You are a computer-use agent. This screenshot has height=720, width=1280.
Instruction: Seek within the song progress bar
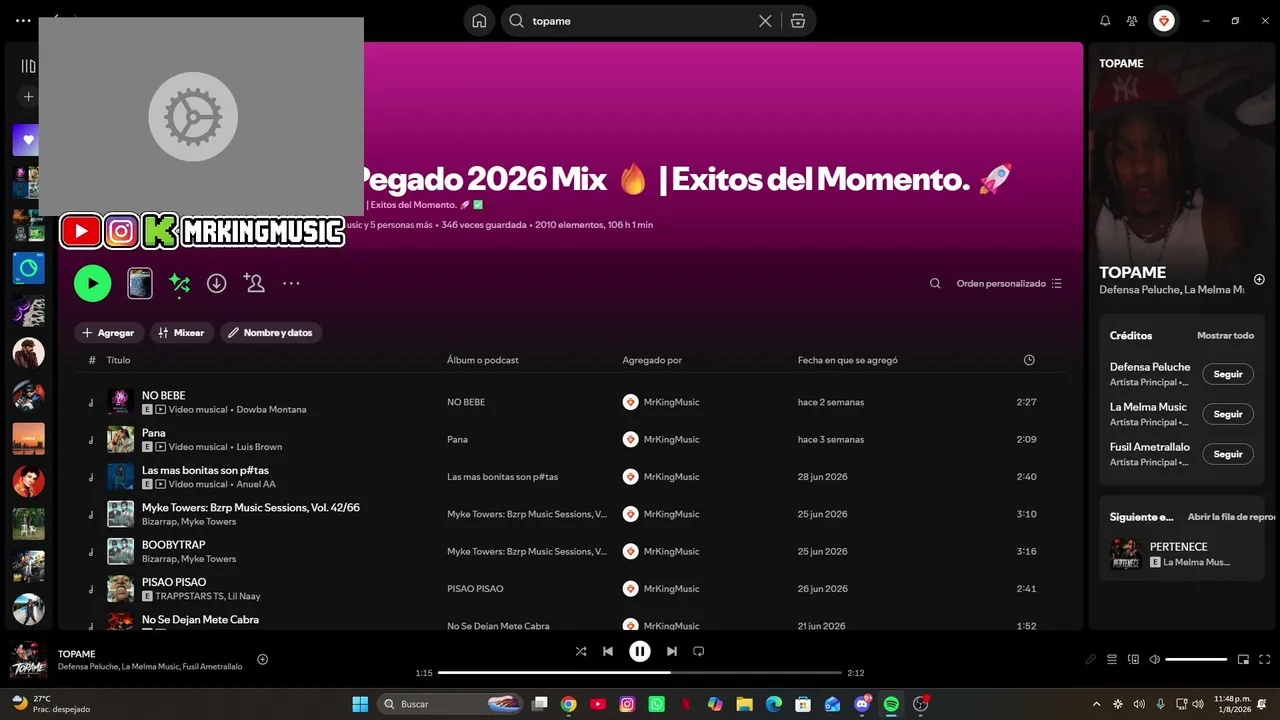click(640, 673)
